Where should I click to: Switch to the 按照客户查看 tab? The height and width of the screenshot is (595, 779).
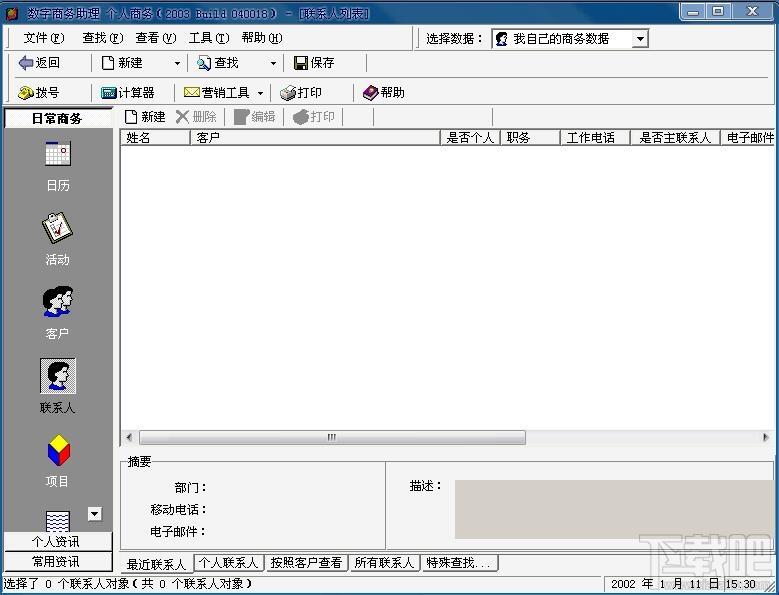coord(306,563)
